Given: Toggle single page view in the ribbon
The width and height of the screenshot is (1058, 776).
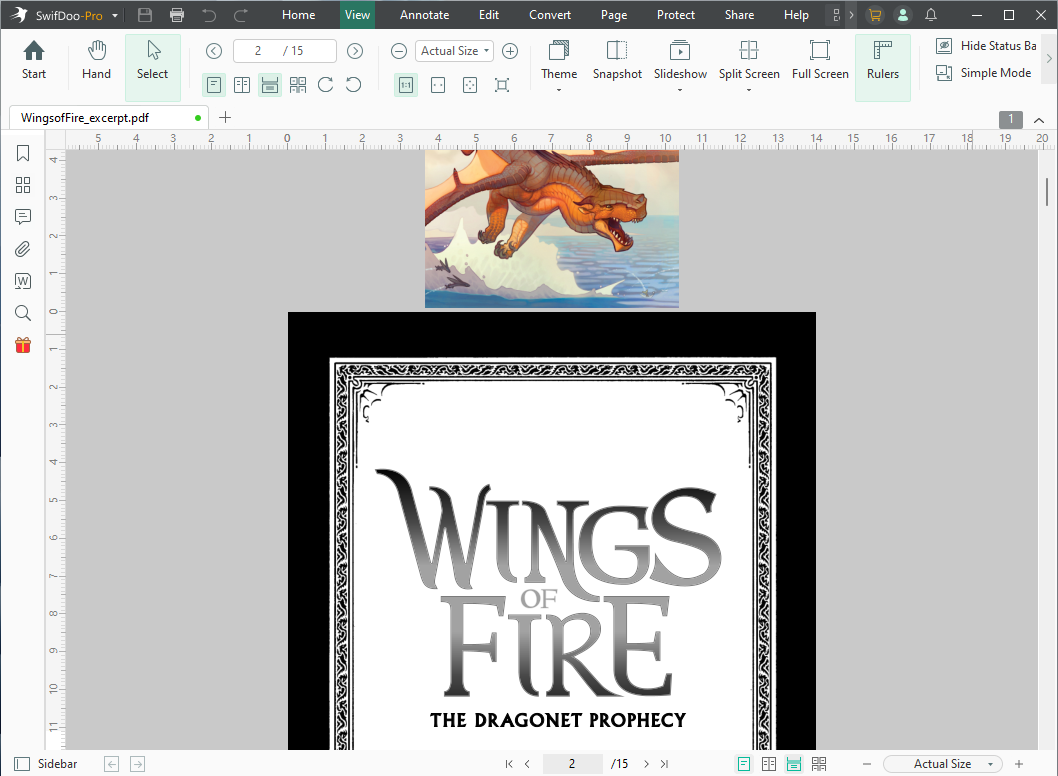Looking at the screenshot, I should [x=214, y=84].
